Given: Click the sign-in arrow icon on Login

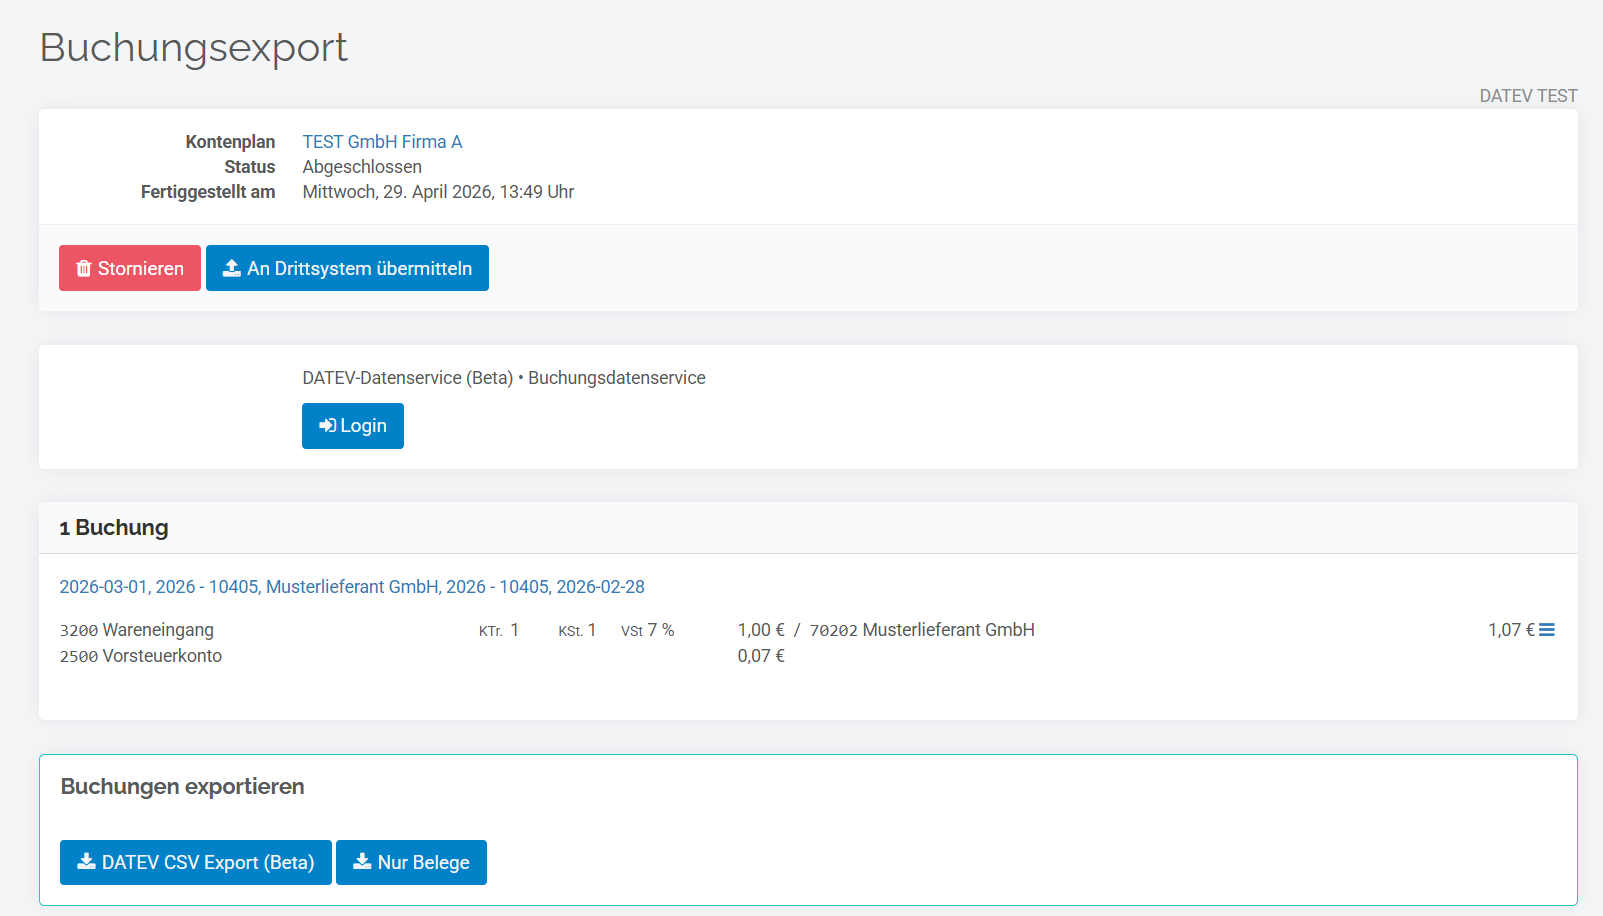Looking at the screenshot, I should (328, 426).
